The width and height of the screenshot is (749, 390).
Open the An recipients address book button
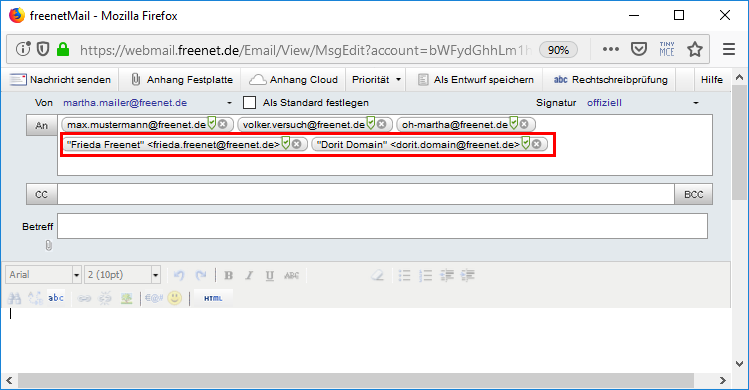click(x=42, y=126)
